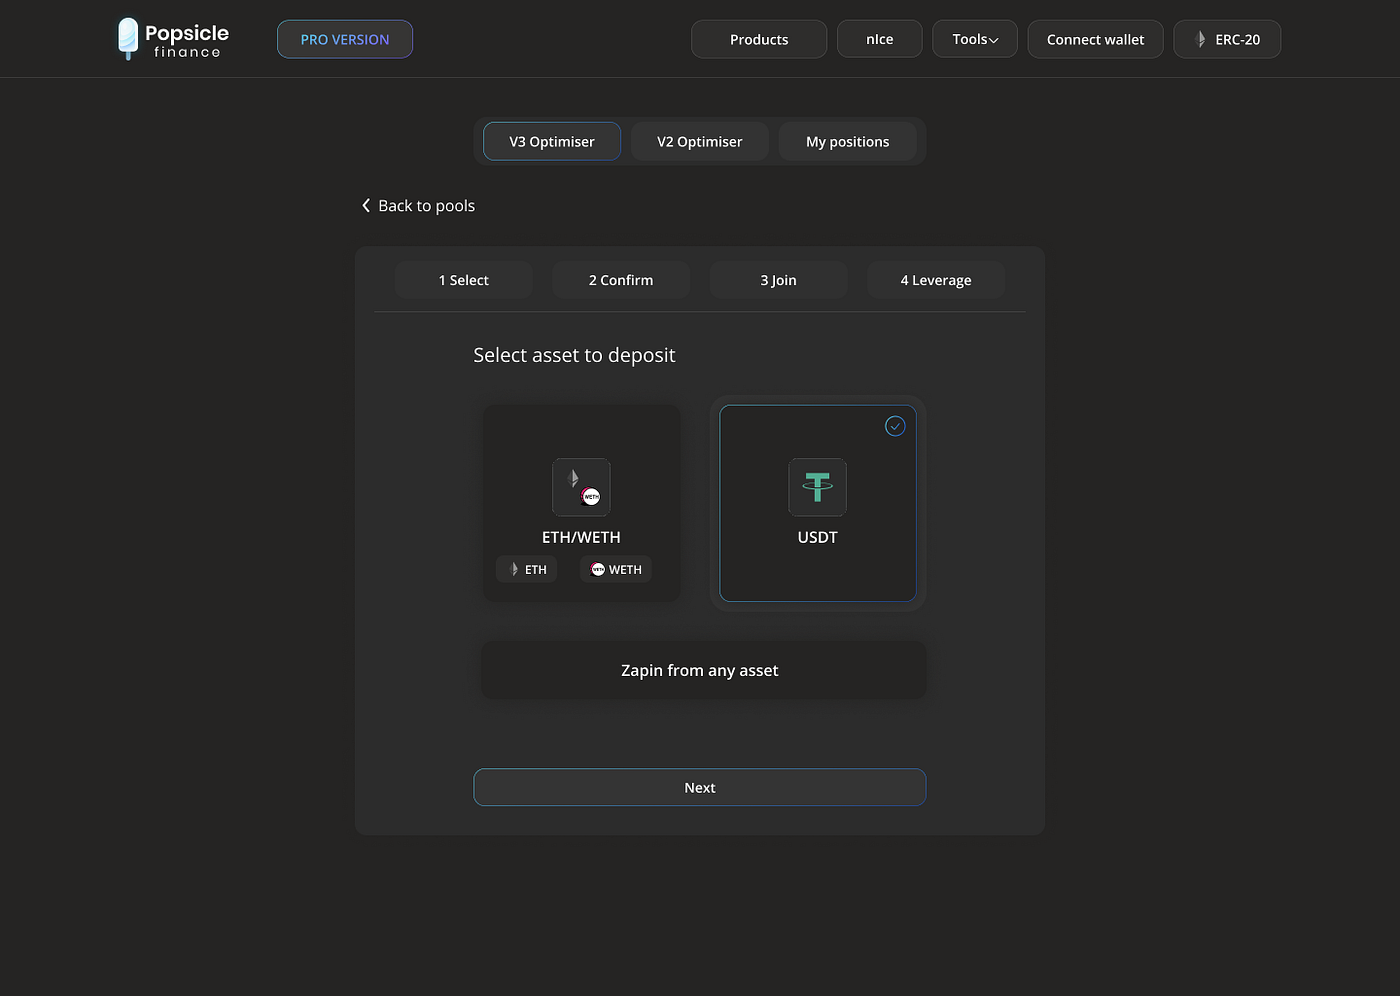Open the My positions tab
Screen dimensions: 1400x996
[848, 141]
